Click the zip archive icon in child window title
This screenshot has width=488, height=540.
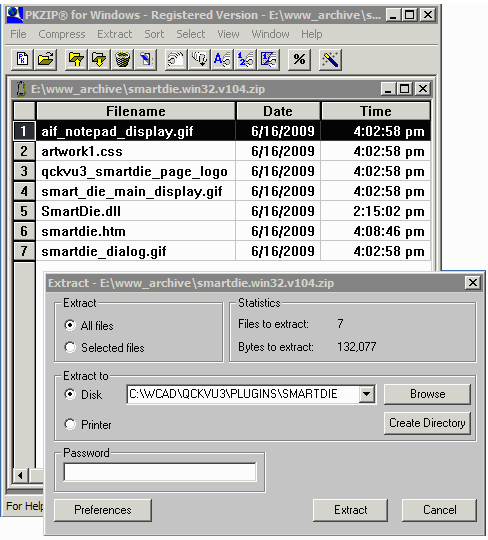21,89
